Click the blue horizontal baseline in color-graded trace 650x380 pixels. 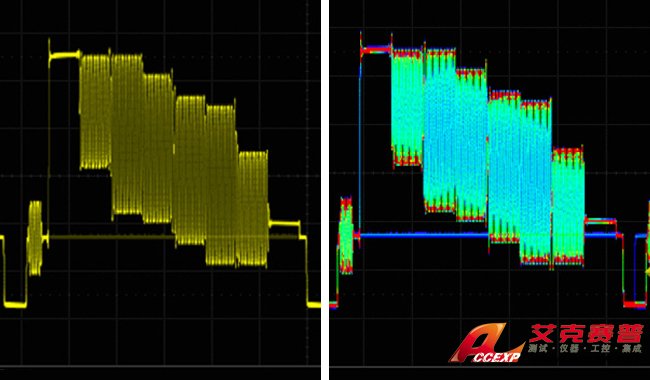coord(423,235)
